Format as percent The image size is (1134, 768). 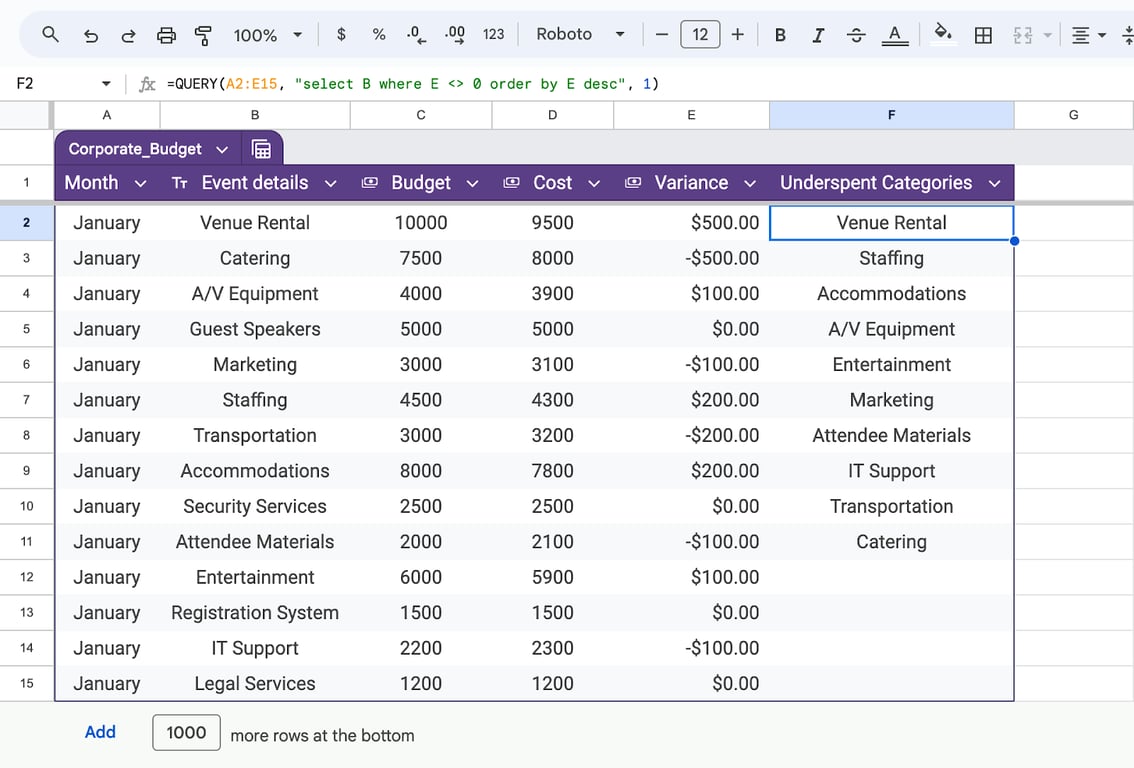tap(379, 34)
